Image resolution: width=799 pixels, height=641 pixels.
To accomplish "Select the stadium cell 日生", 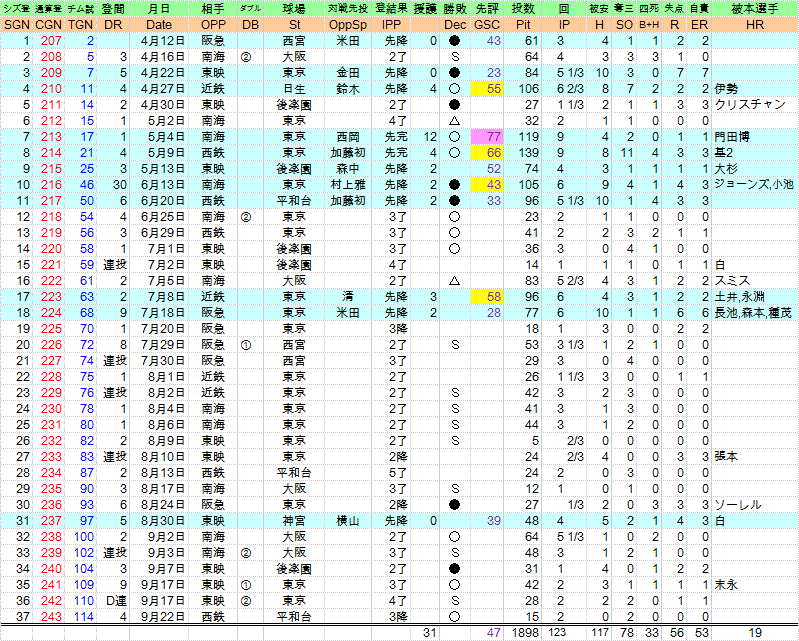I will (x=294, y=89).
